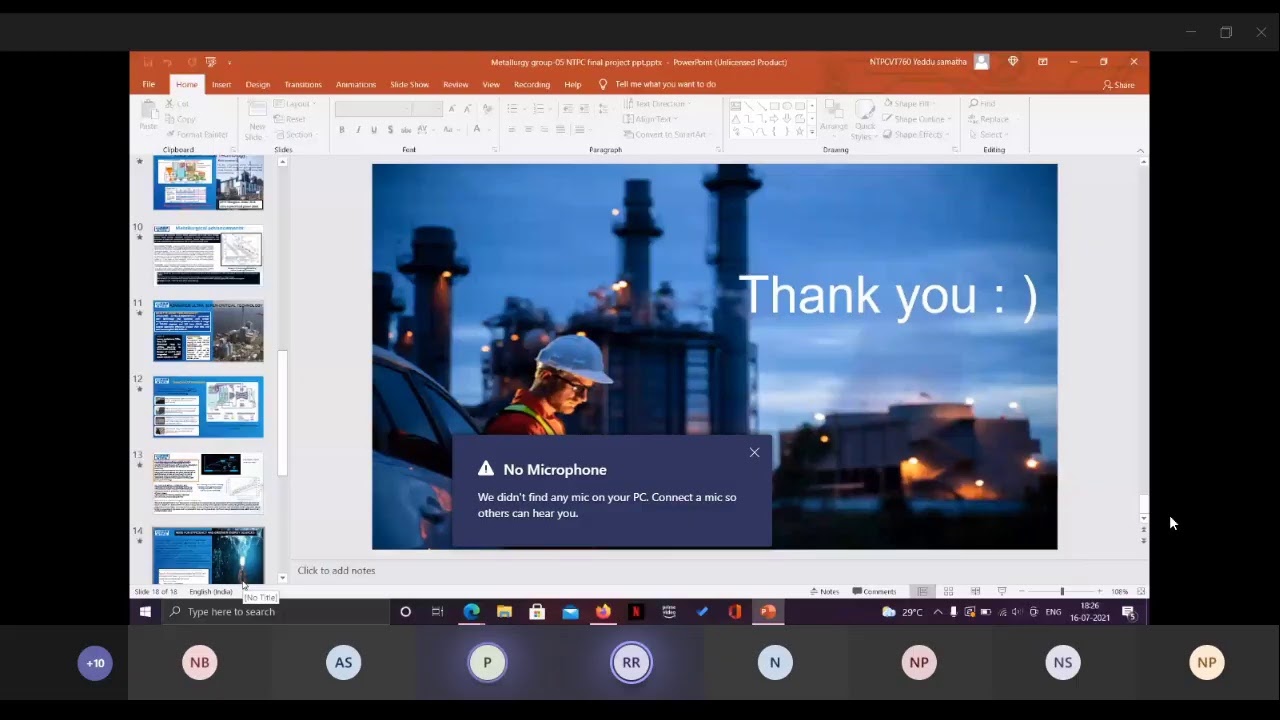The width and height of the screenshot is (1280, 720).
Task: Open the Shape Effects dropdown
Action: (x=915, y=134)
